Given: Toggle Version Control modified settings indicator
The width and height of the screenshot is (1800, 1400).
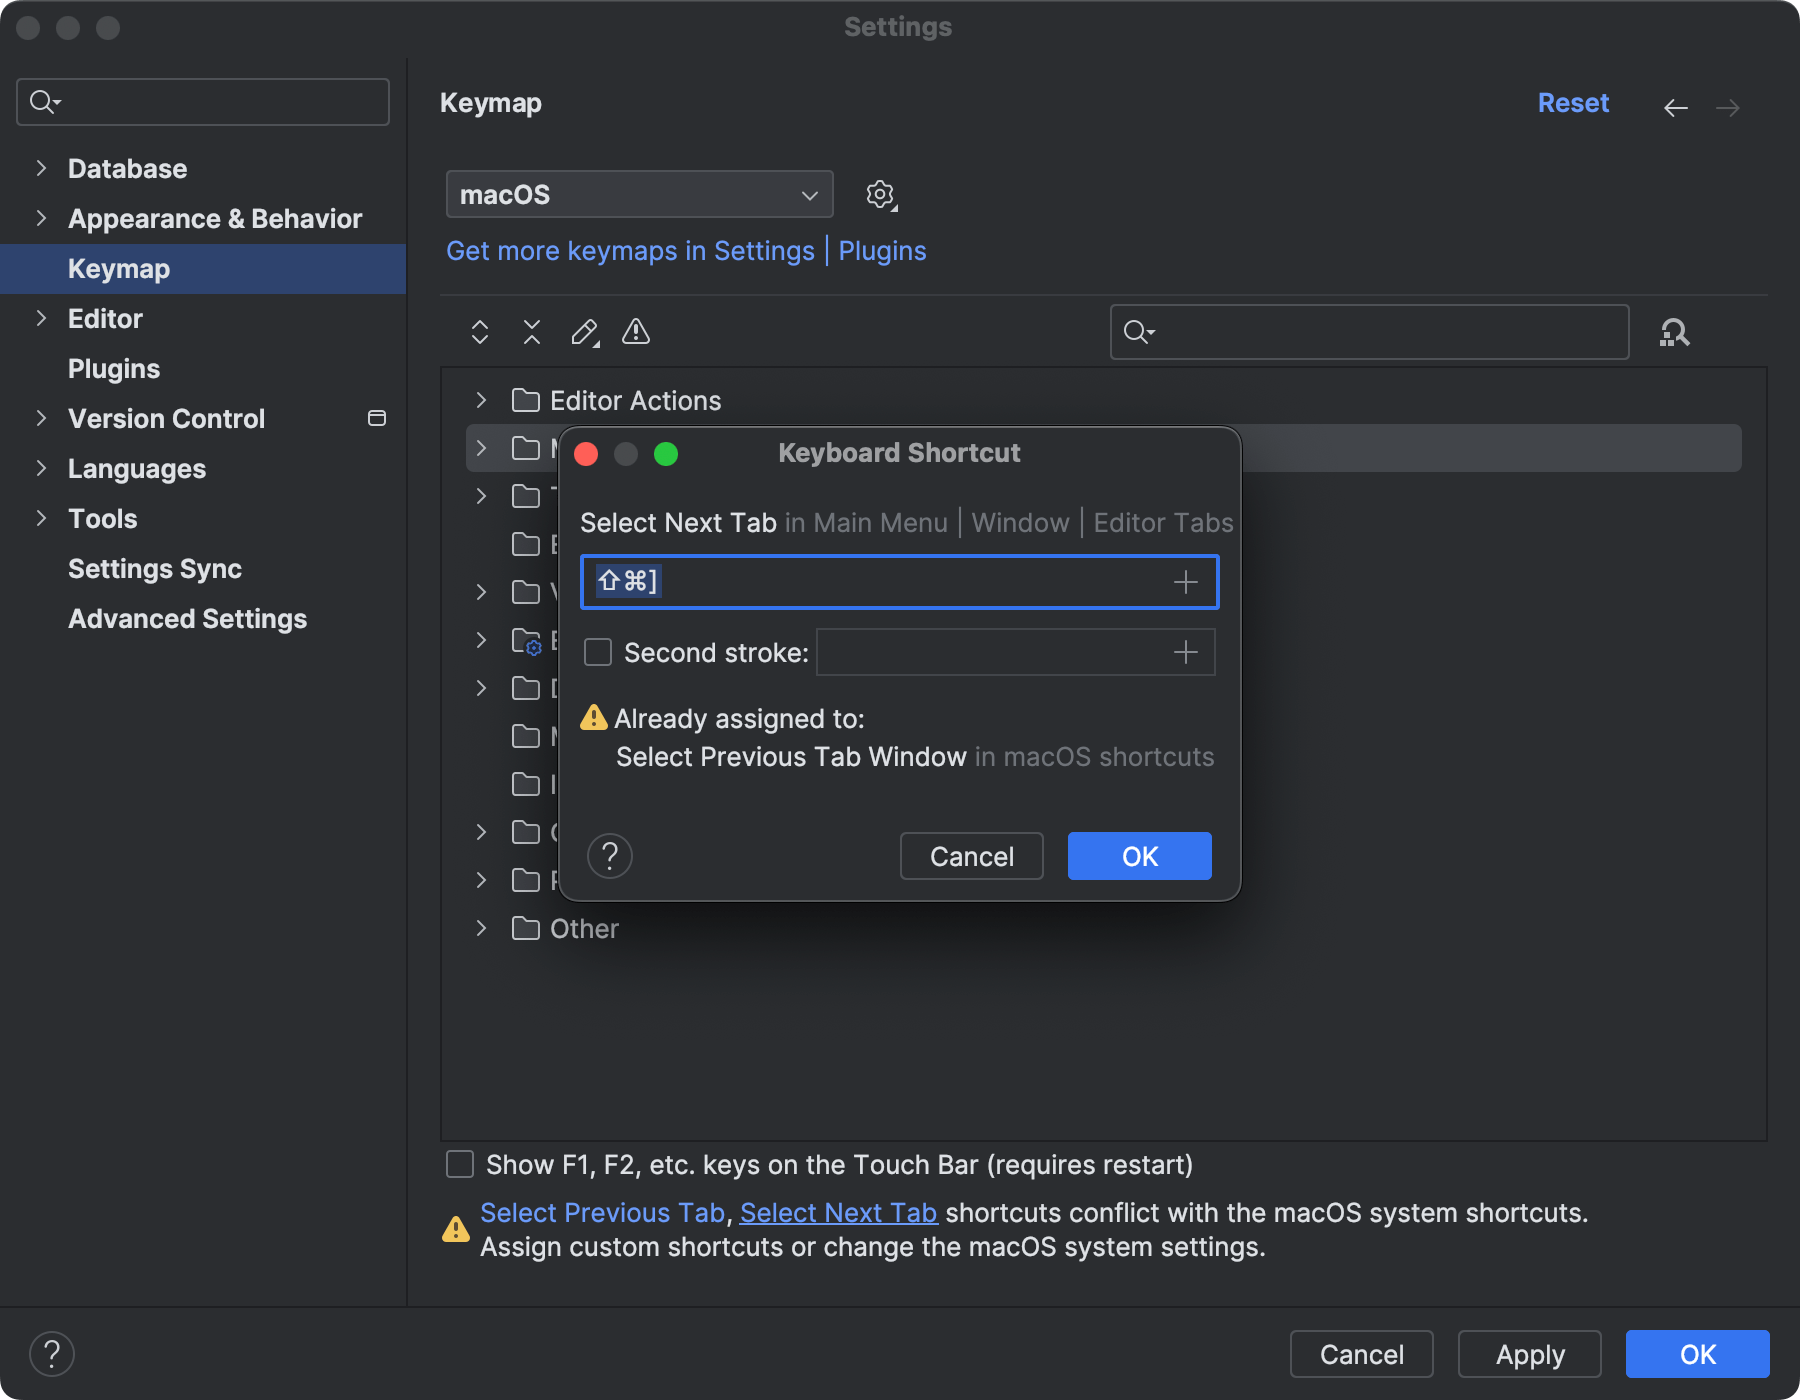Looking at the screenshot, I should click(x=376, y=419).
